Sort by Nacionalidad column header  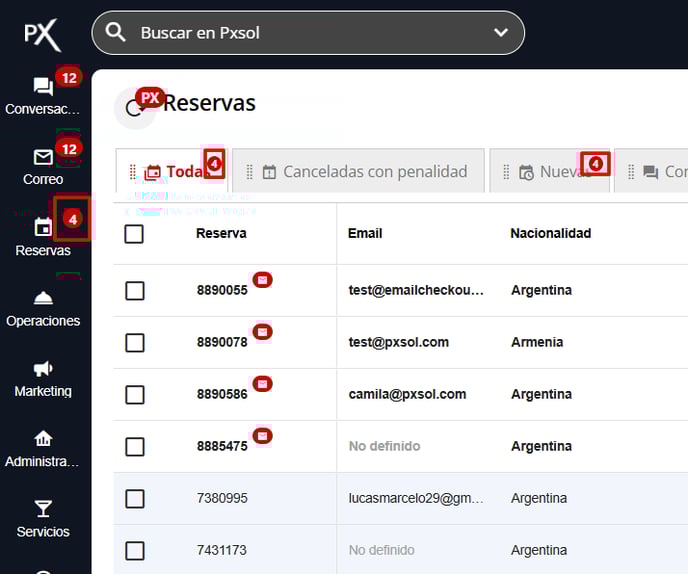(550, 233)
